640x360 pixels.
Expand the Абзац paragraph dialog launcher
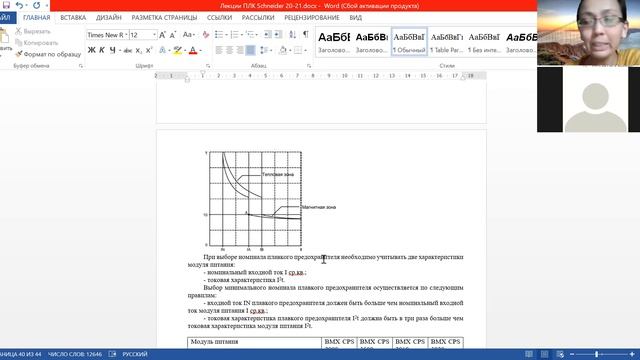pyautogui.click(x=309, y=66)
